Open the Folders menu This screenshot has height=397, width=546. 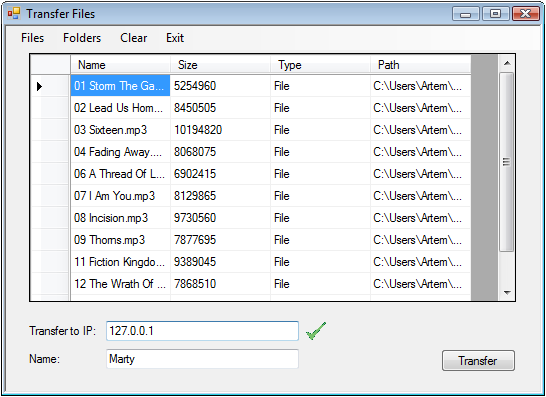pos(82,38)
